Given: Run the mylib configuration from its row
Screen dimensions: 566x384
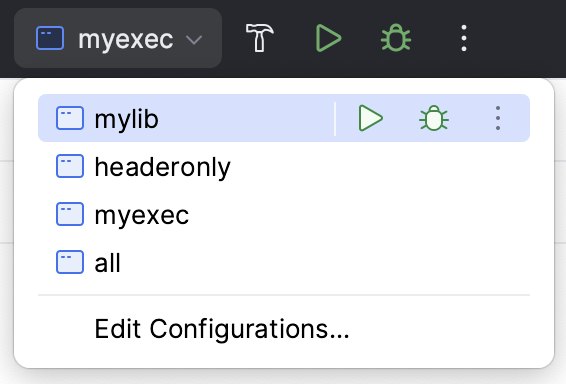Looking at the screenshot, I should [370, 118].
